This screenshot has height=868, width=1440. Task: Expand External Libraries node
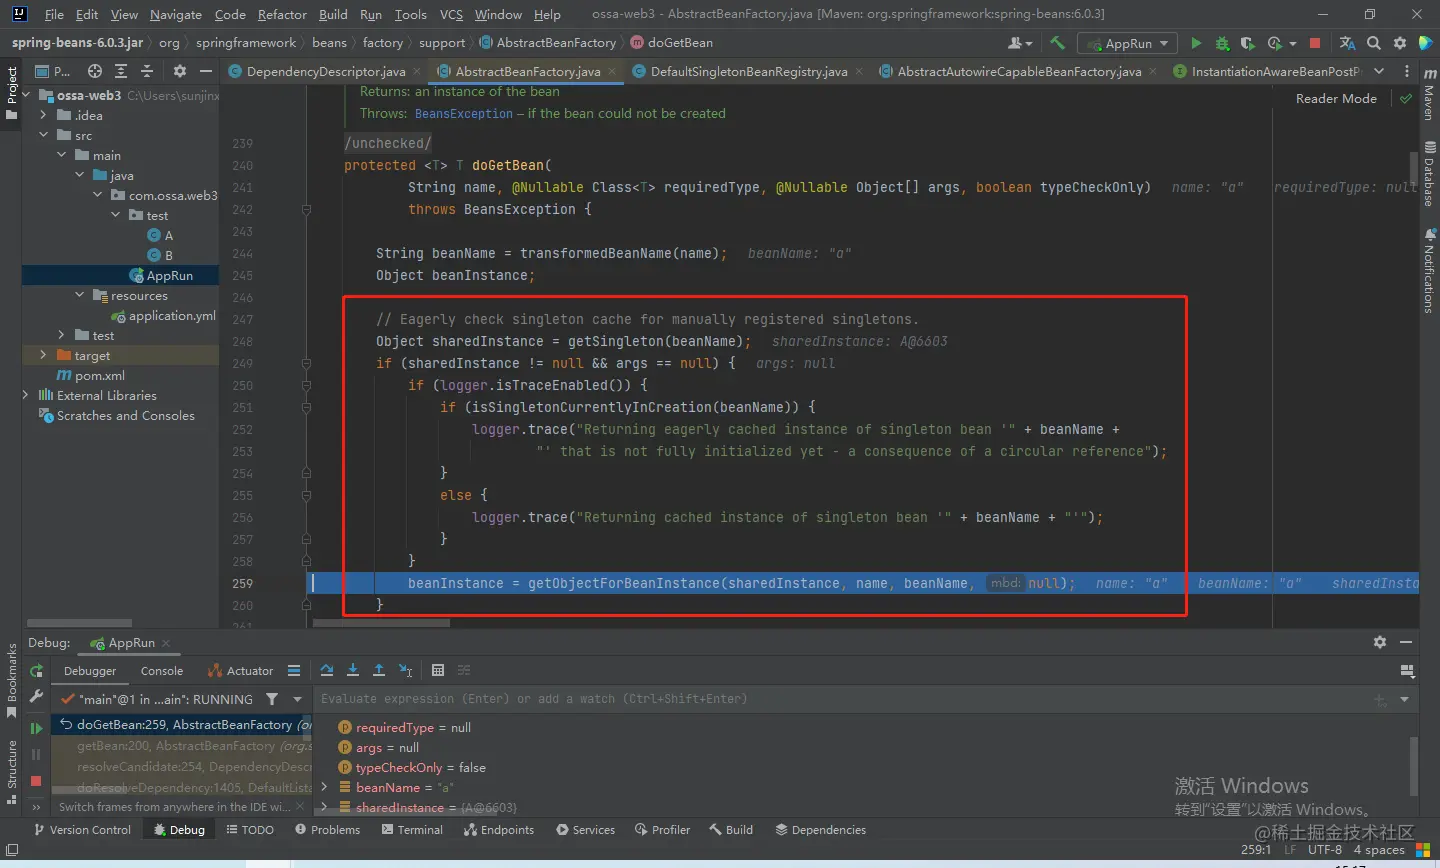(26, 395)
